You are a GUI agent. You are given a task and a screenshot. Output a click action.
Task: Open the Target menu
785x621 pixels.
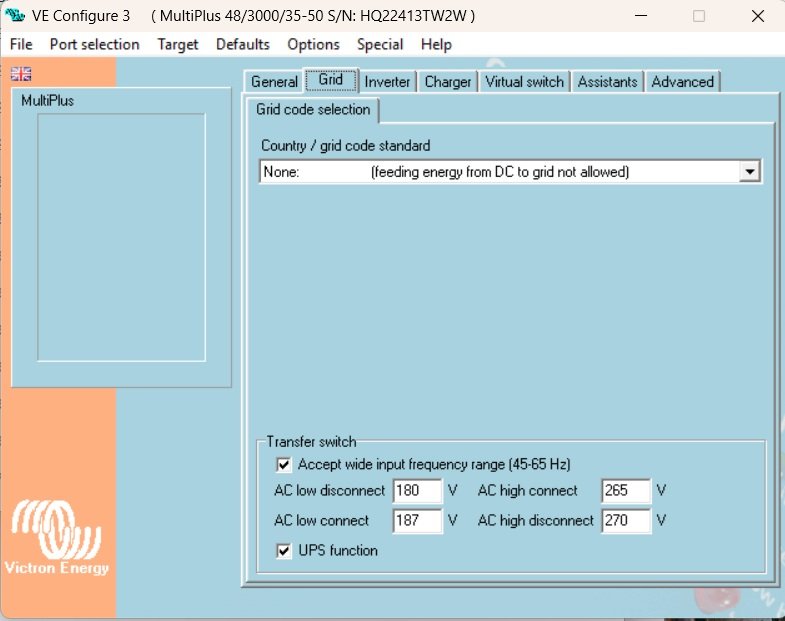(x=178, y=45)
